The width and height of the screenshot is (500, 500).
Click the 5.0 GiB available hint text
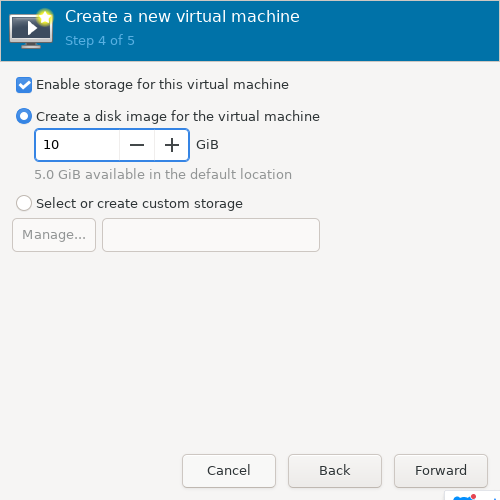pyautogui.click(x=163, y=174)
